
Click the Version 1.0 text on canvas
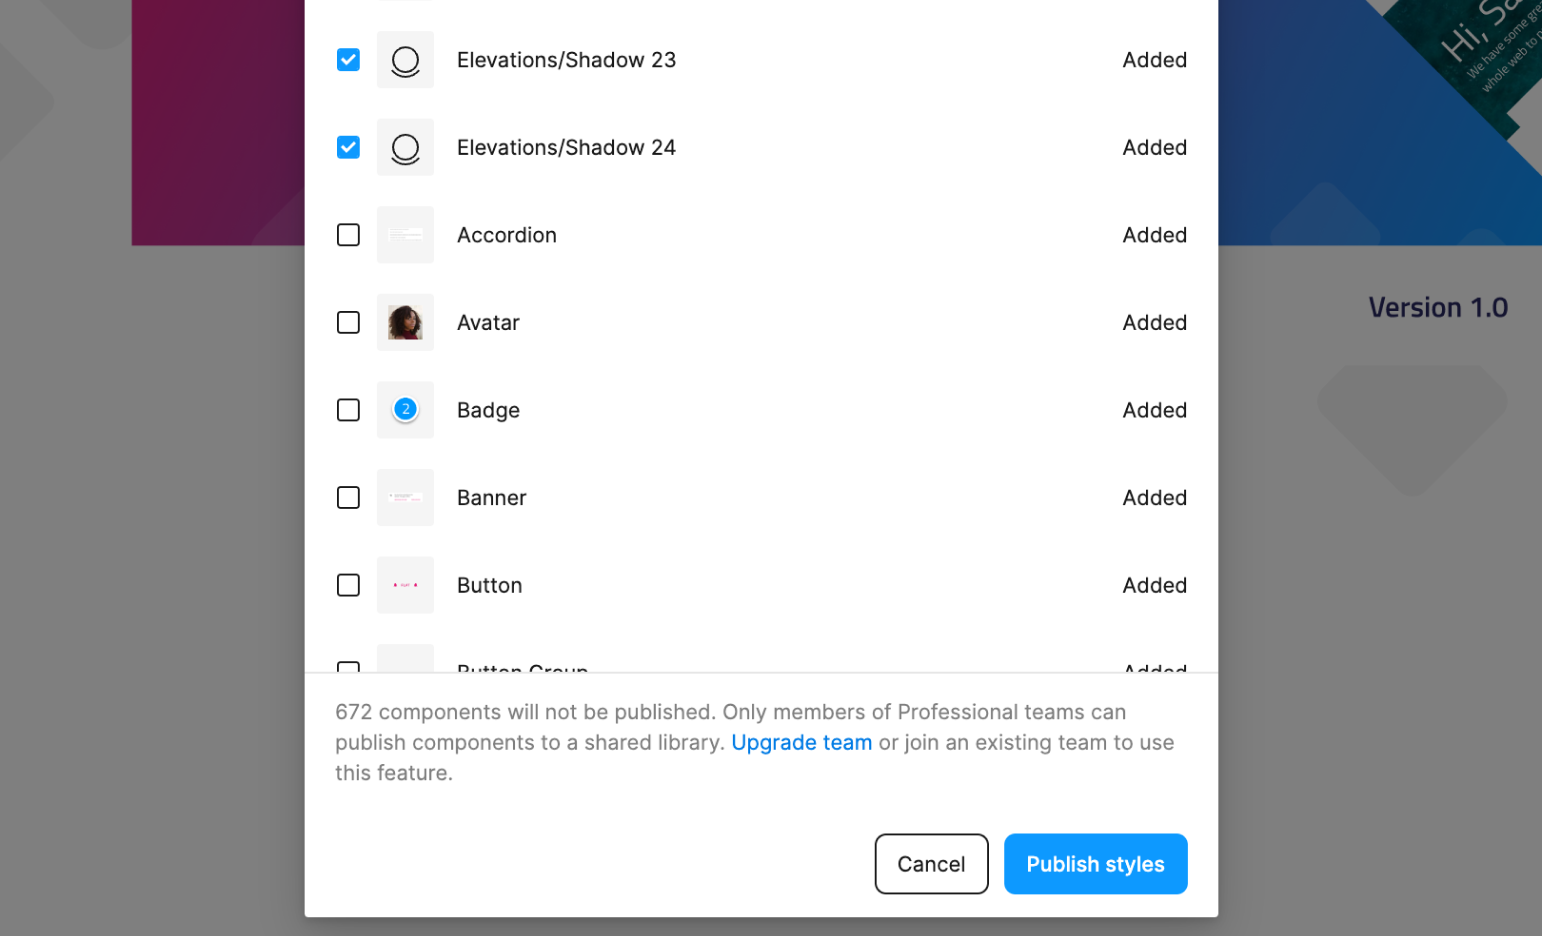coord(1437,308)
